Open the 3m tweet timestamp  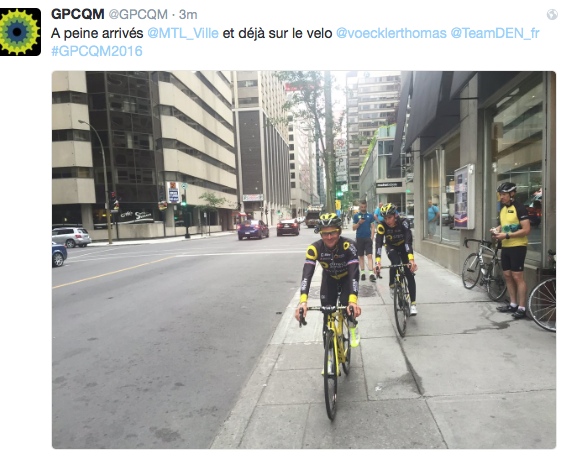click(188, 14)
